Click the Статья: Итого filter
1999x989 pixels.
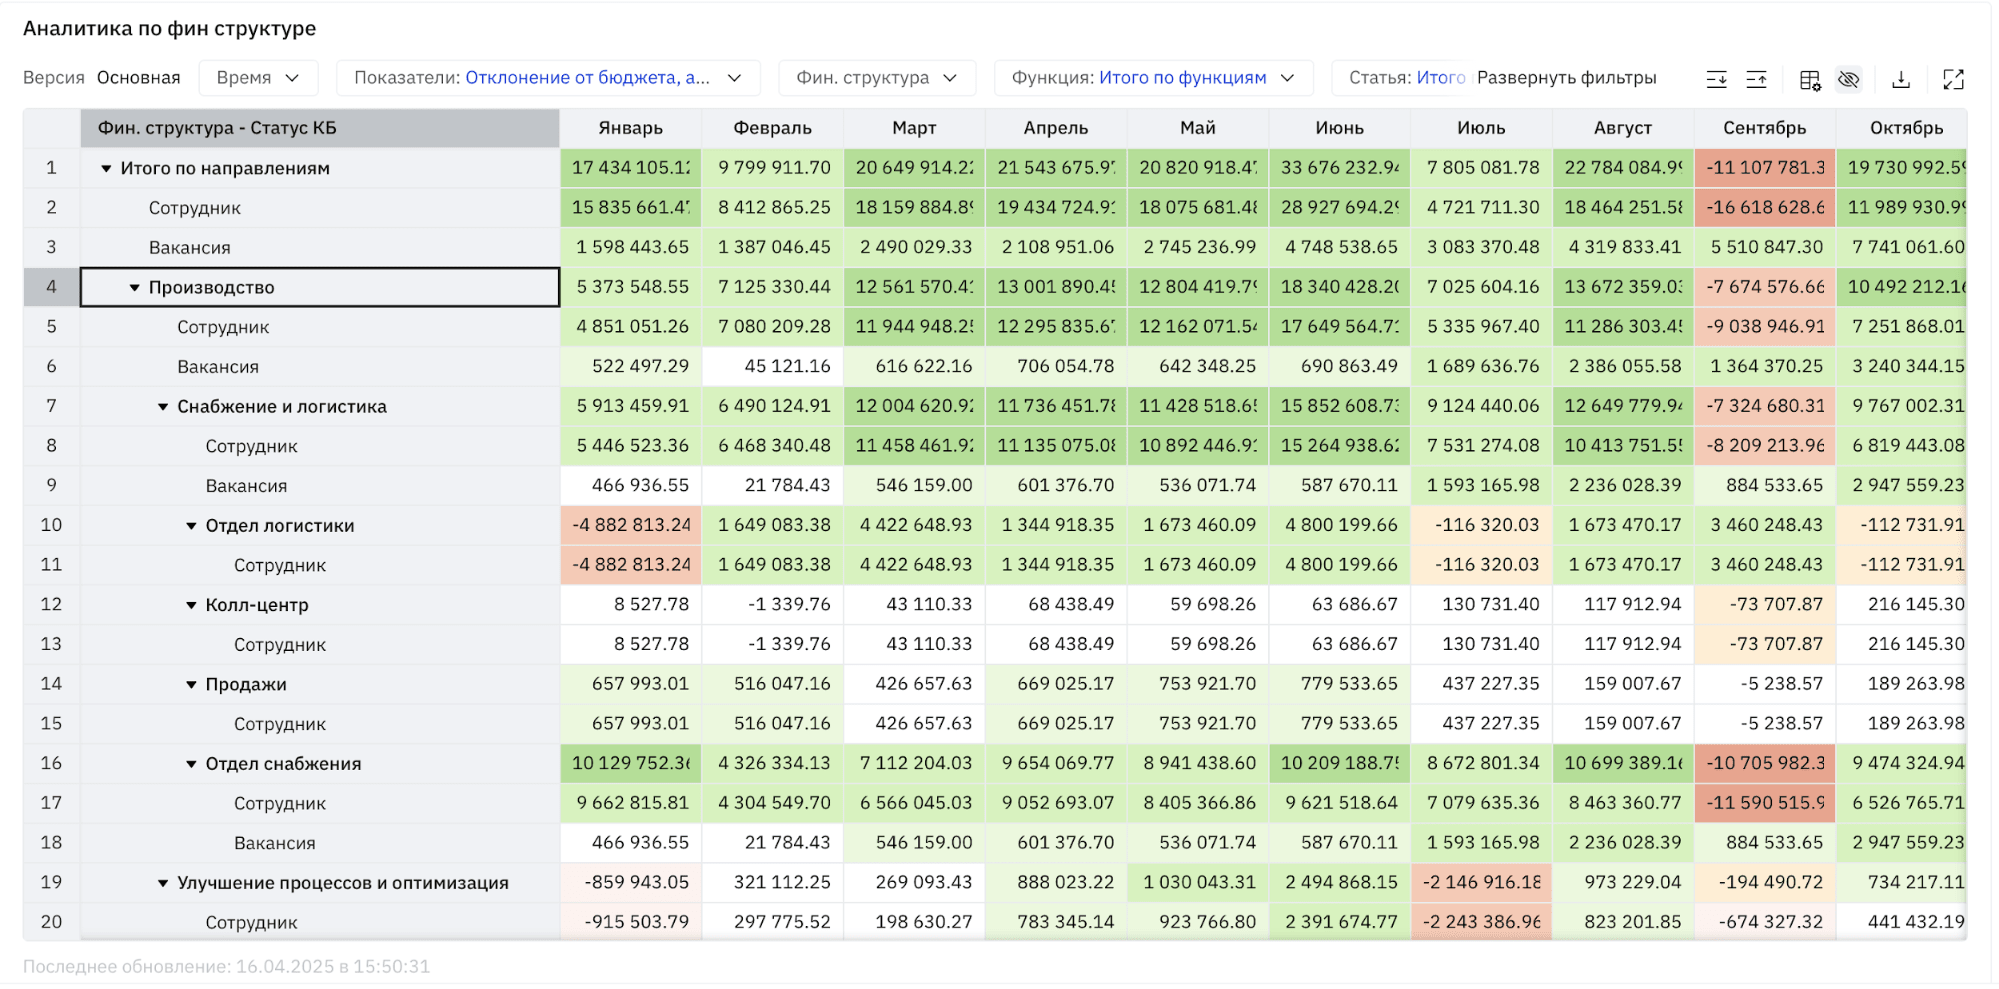point(1407,78)
